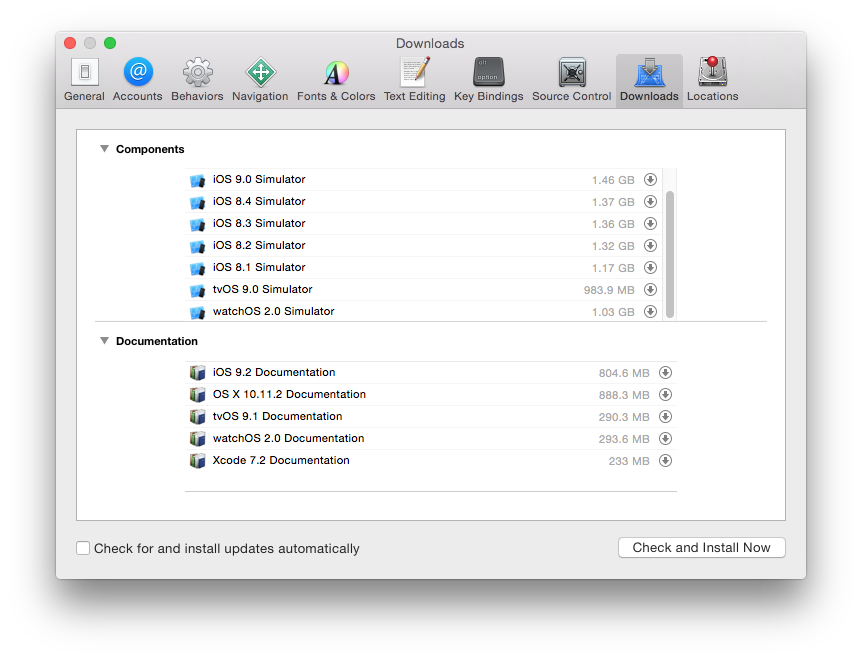Click Check and Install Now
Image resolution: width=862 pixels, height=659 pixels.
click(701, 547)
